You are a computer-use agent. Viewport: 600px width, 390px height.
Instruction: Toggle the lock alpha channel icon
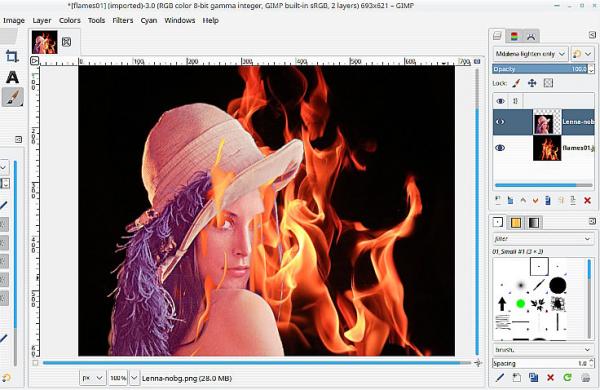548,83
